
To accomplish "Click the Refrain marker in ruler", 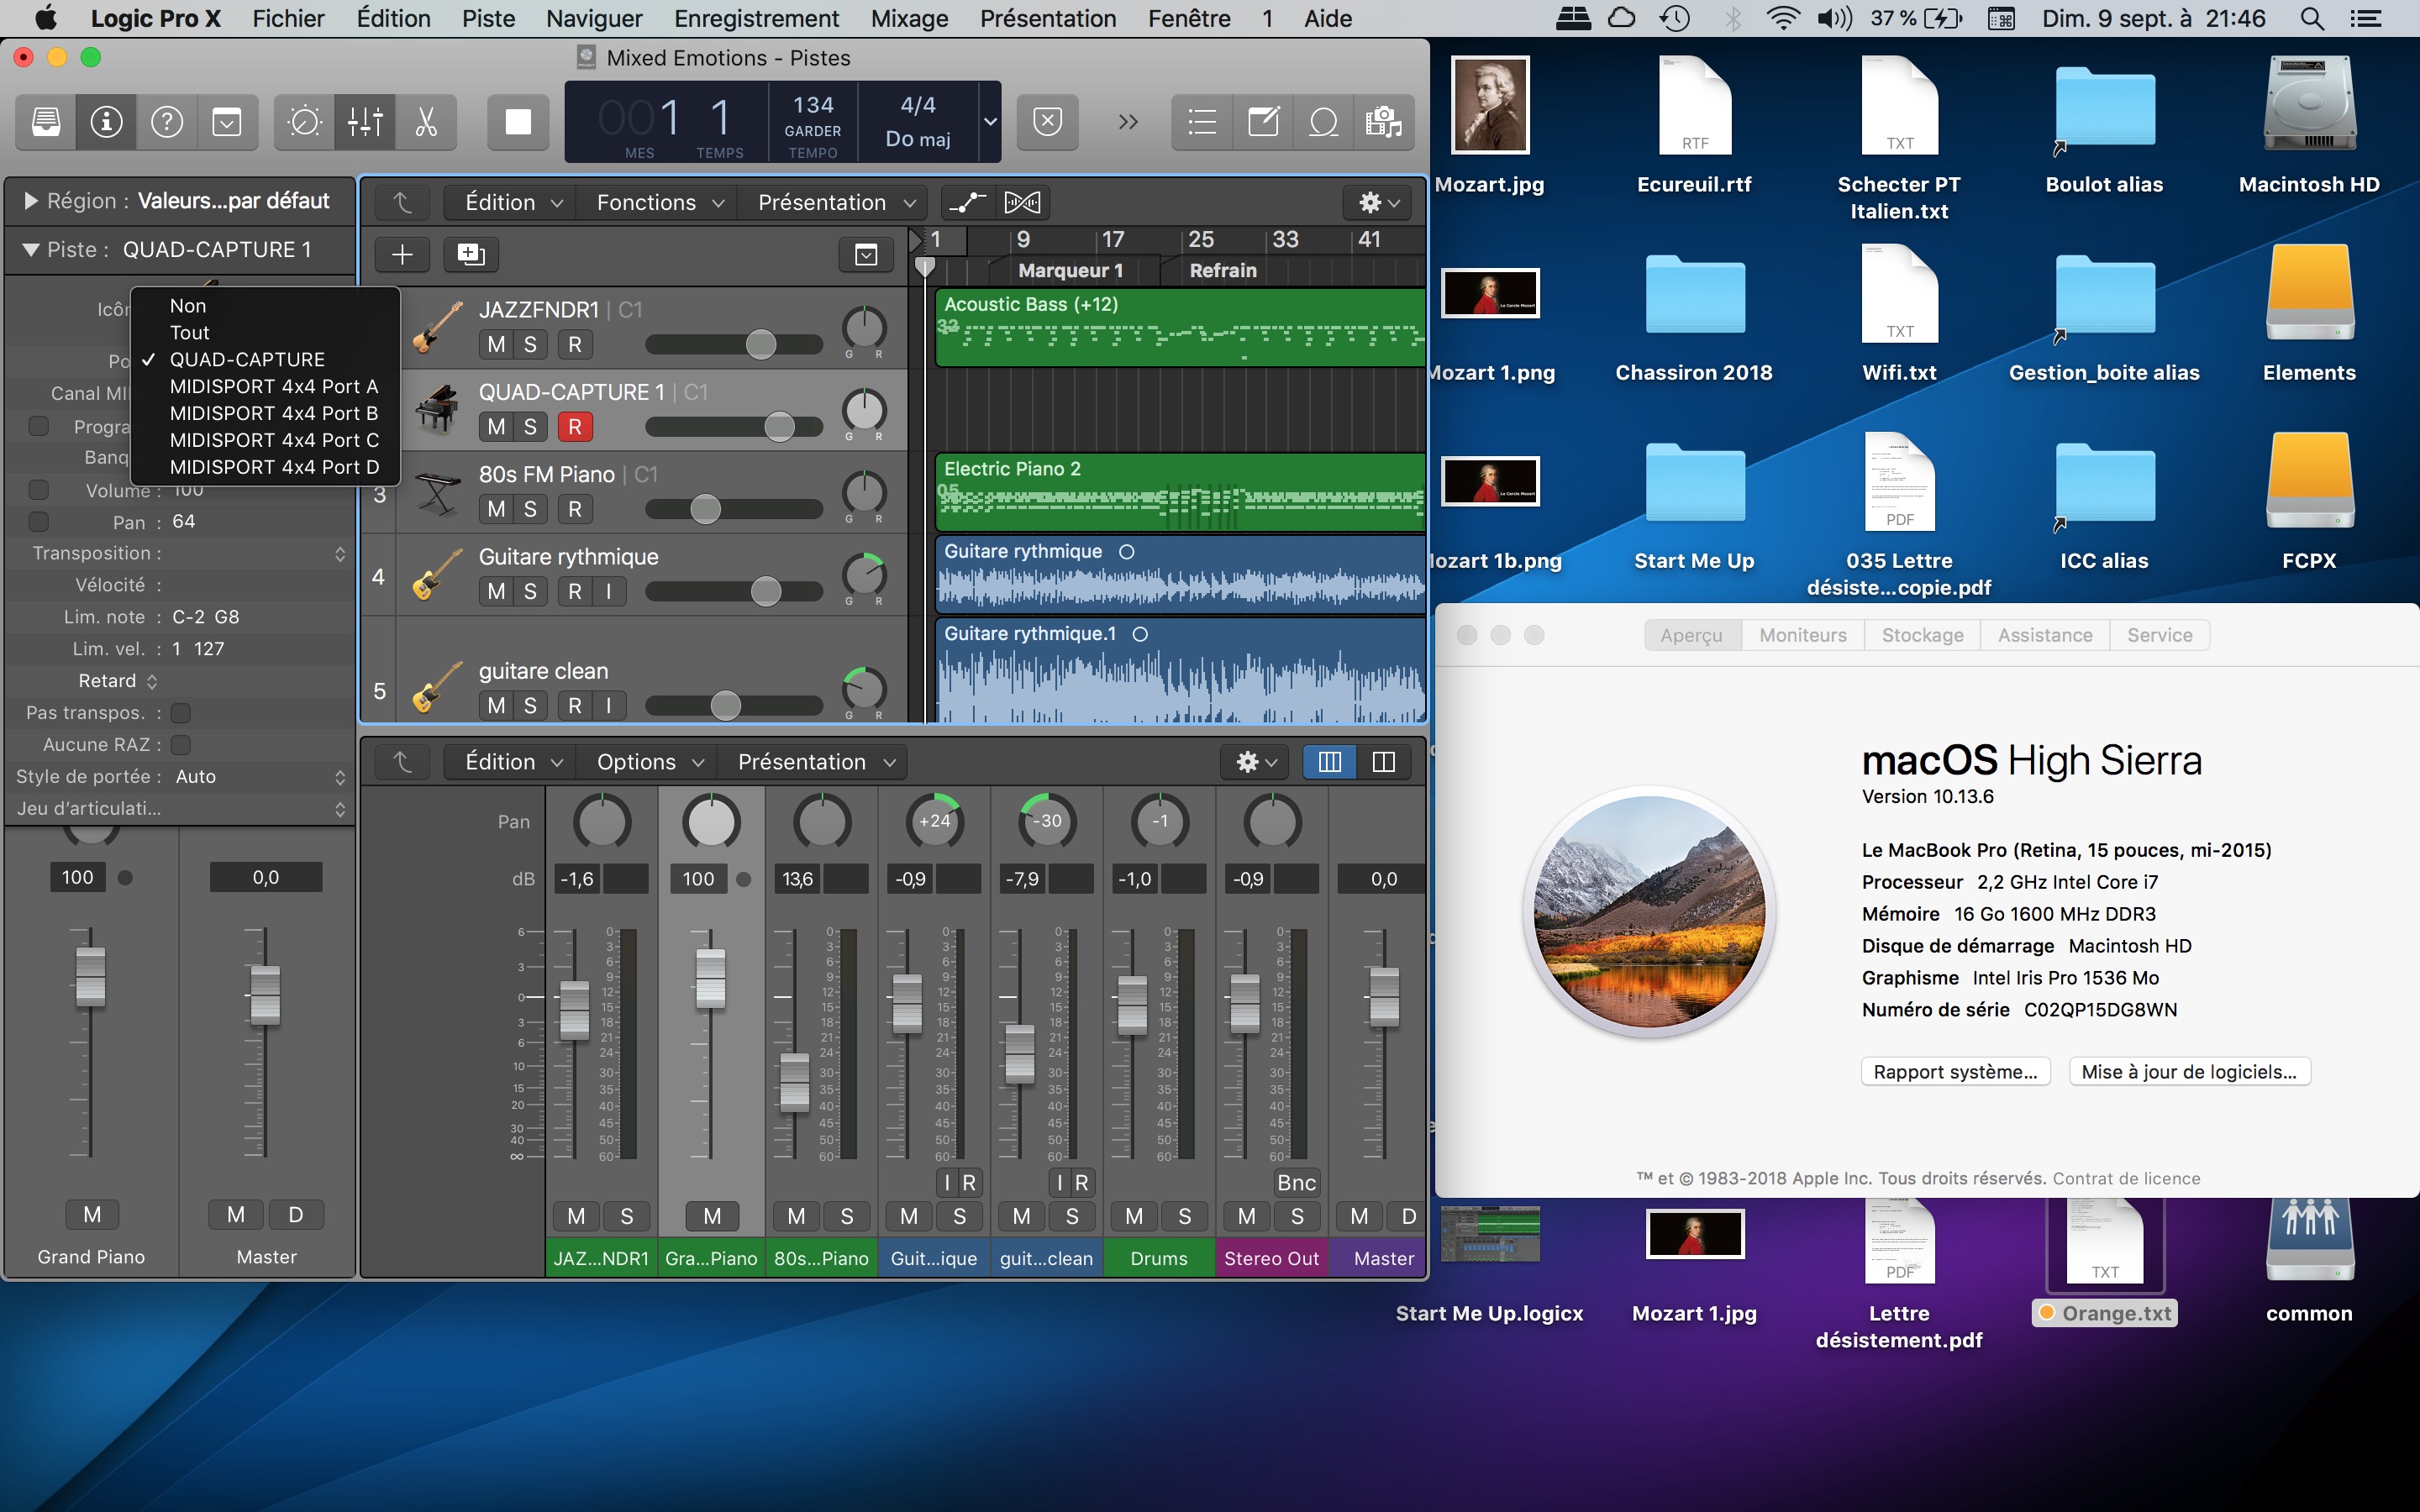I will point(1222,271).
